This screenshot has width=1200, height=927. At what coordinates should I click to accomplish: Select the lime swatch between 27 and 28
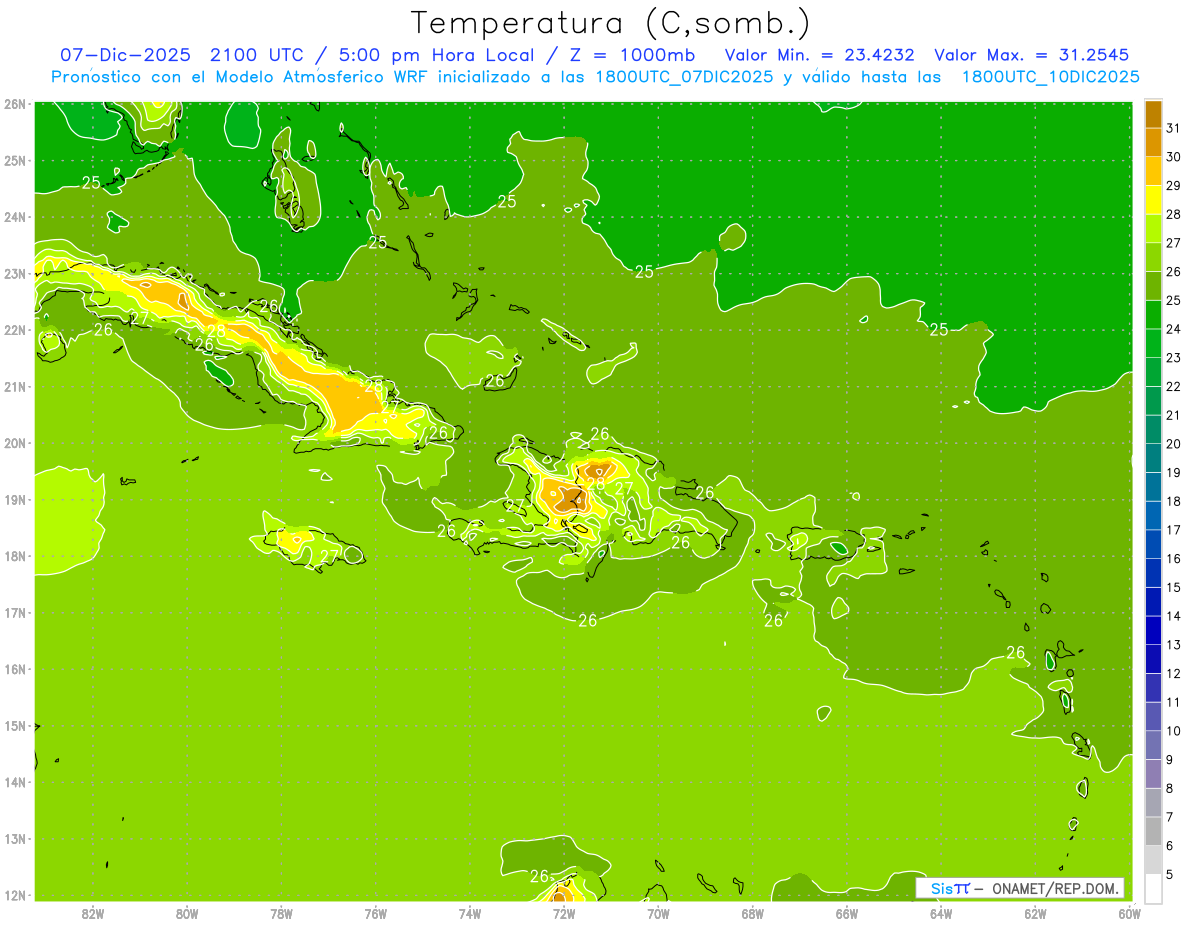click(x=1154, y=229)
